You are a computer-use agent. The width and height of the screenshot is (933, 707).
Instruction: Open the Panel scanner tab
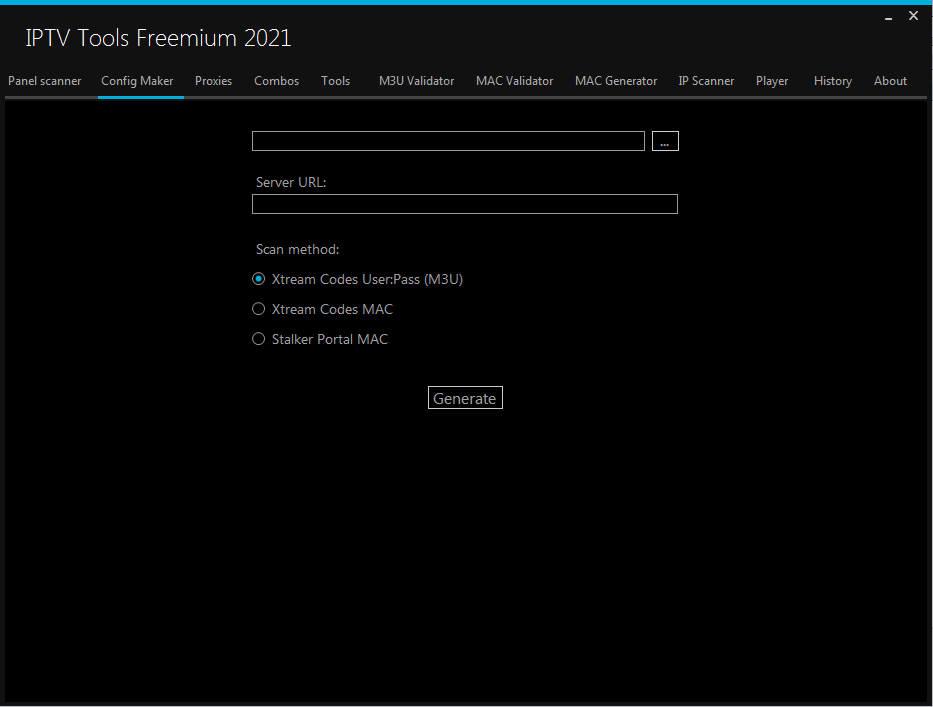[x=45, y=81]
